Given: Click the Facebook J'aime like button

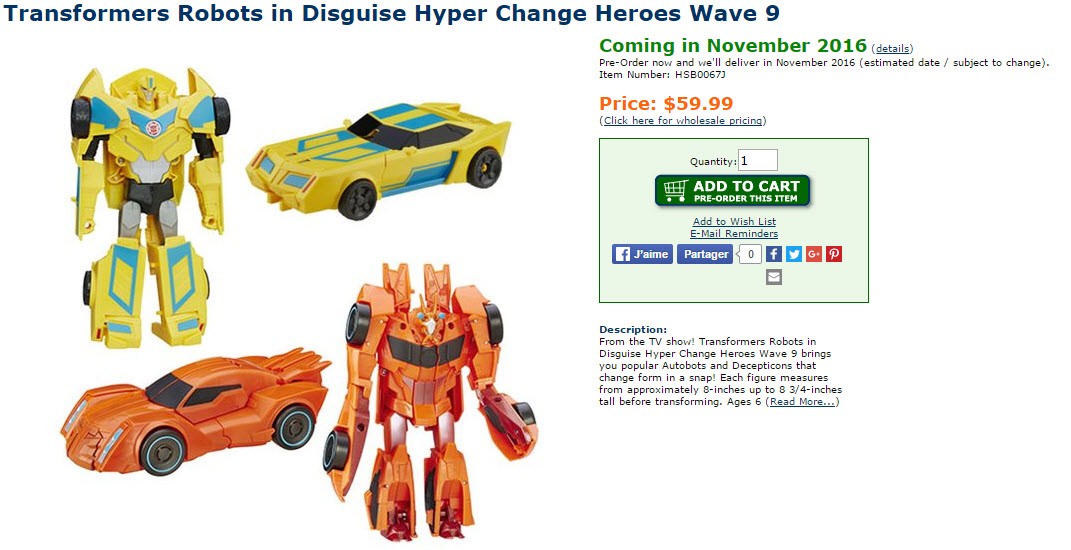Looking at the screenshot, I should click(642, 254).
